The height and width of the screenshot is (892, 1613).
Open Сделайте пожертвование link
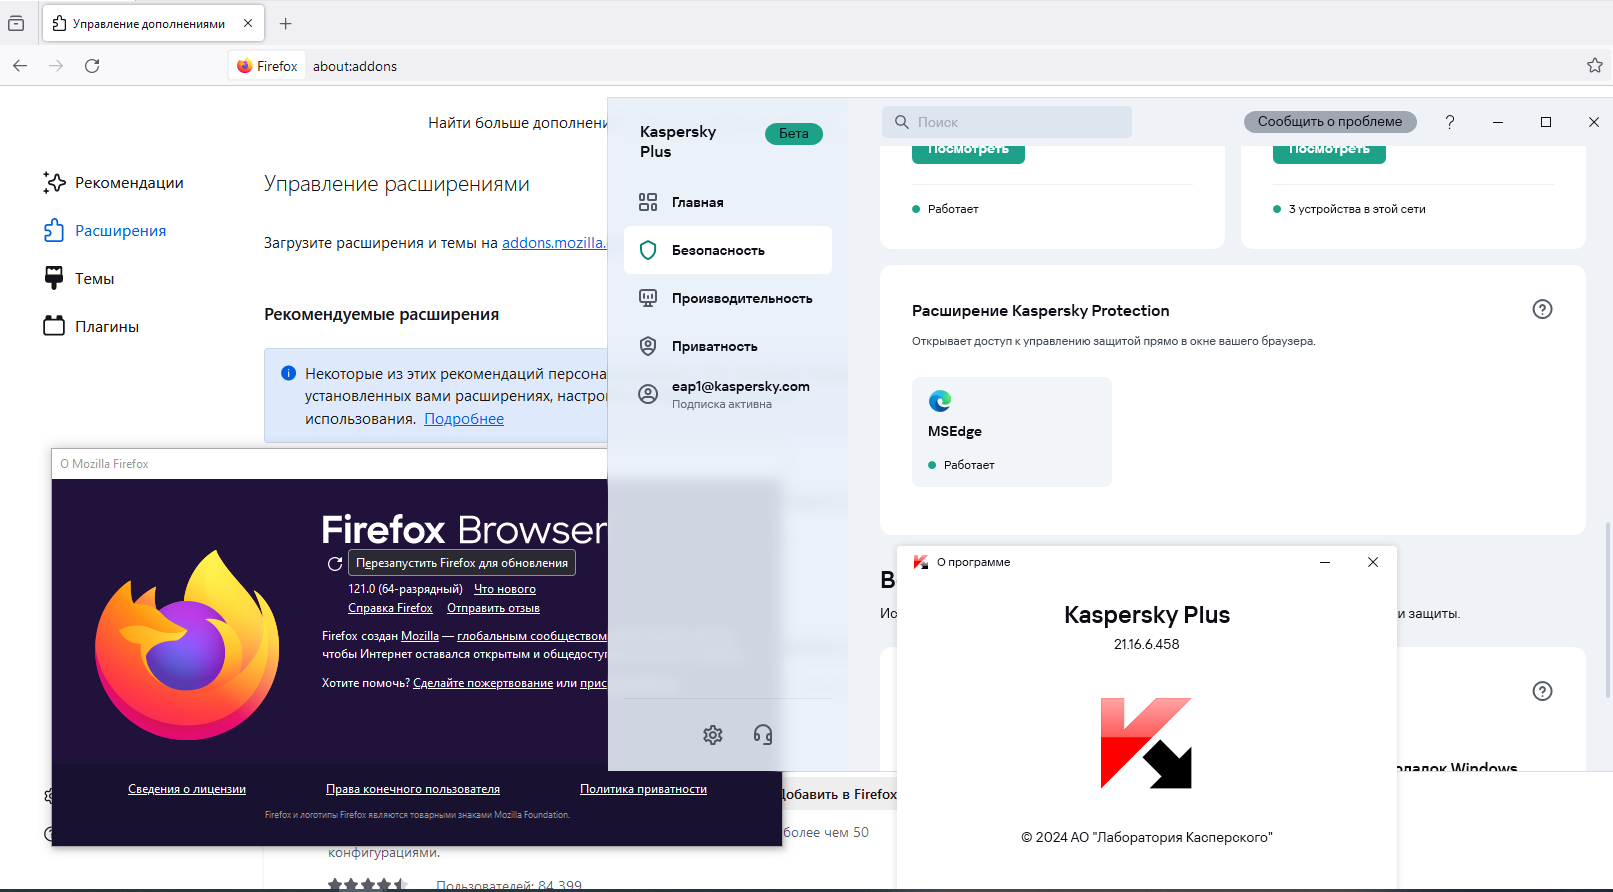point(483,683)
